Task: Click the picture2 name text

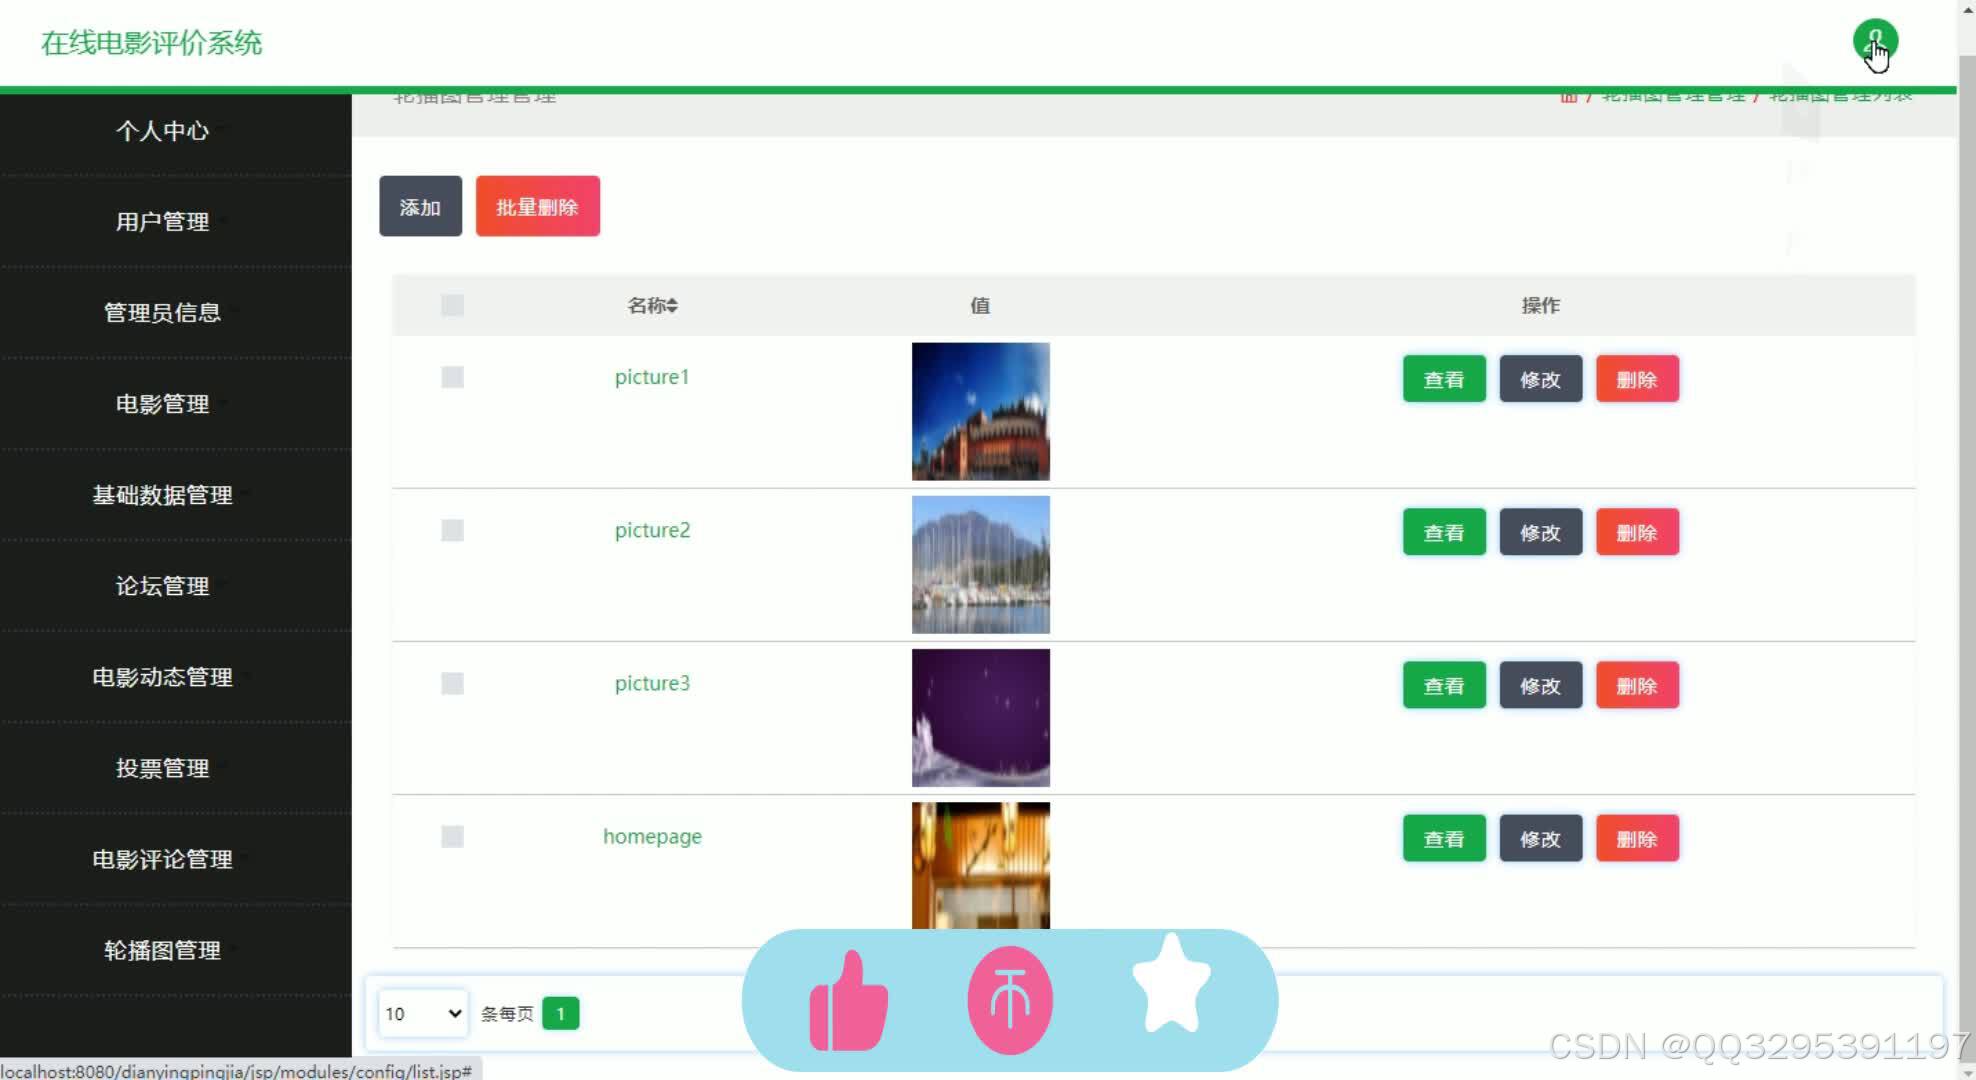Action: pos(652,530)
